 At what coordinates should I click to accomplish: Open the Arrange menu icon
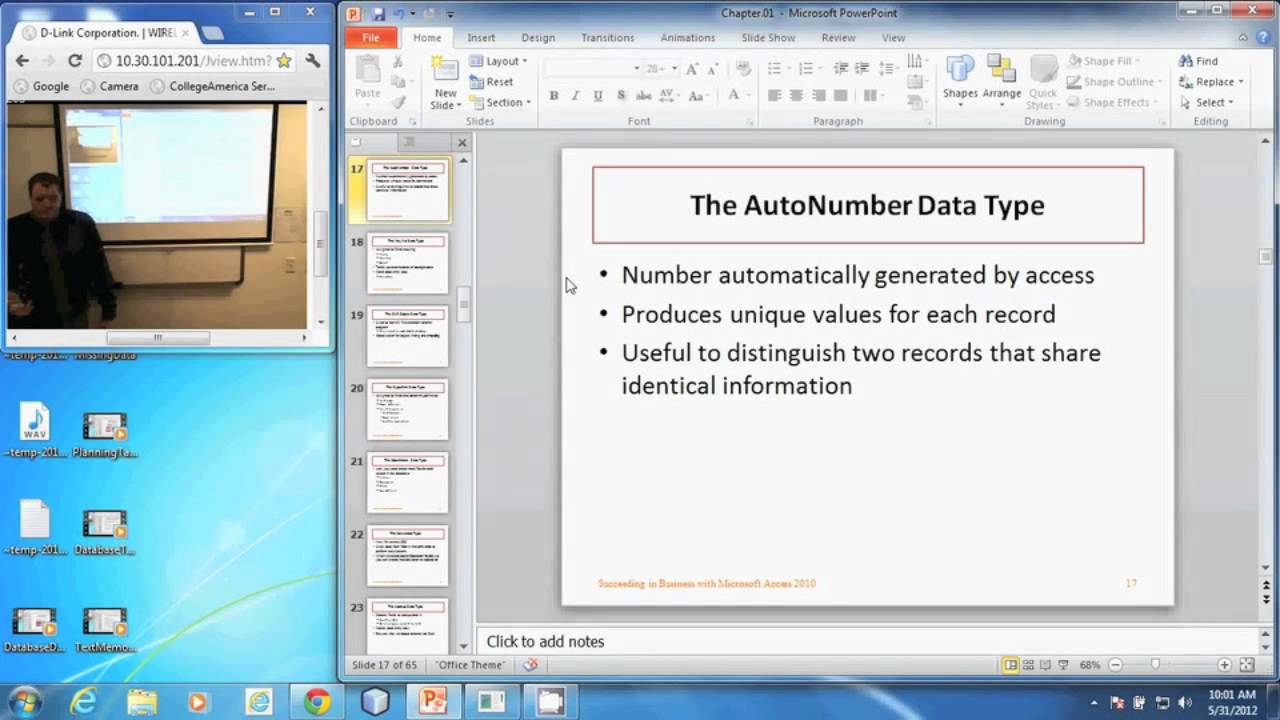click(1001, 70)
